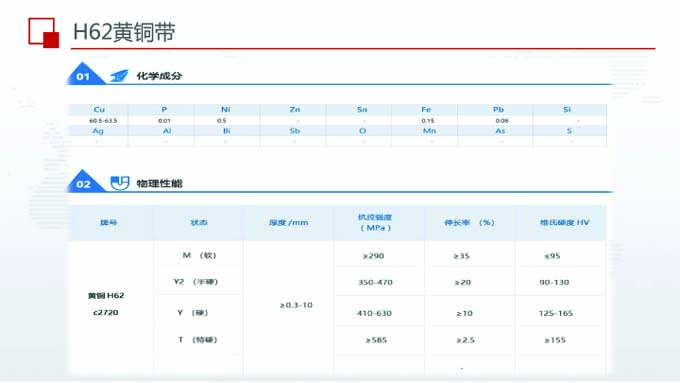Select the Zn column header cell

(294, 110)
